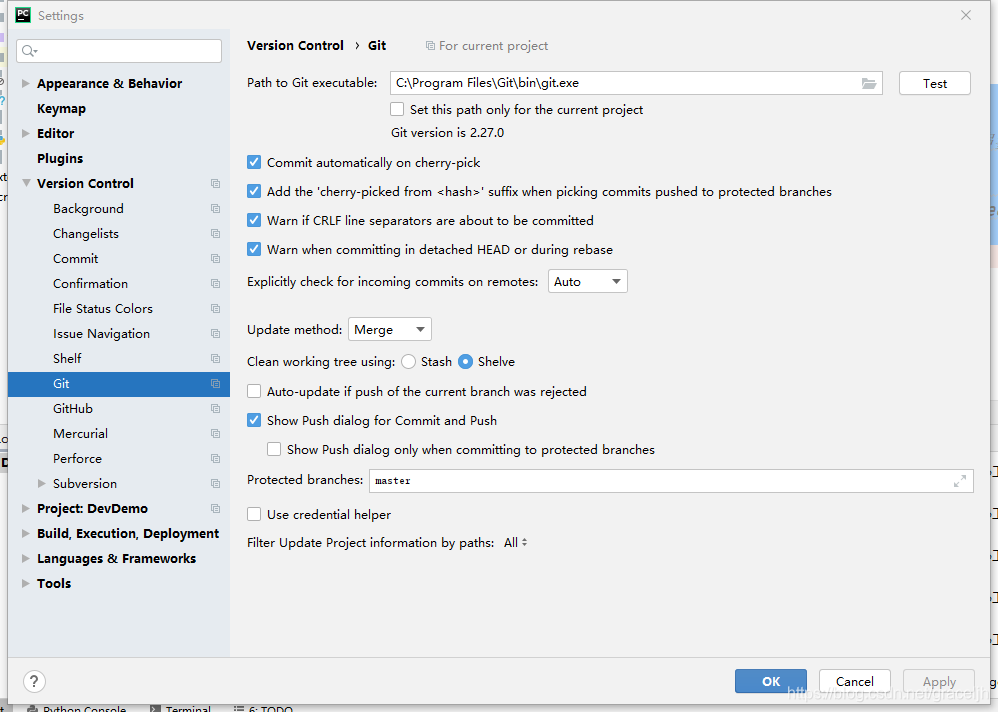Expand Build, Execution, Deployment section
The height and width of the screenshot is (712, 998).
click(25, 533)
